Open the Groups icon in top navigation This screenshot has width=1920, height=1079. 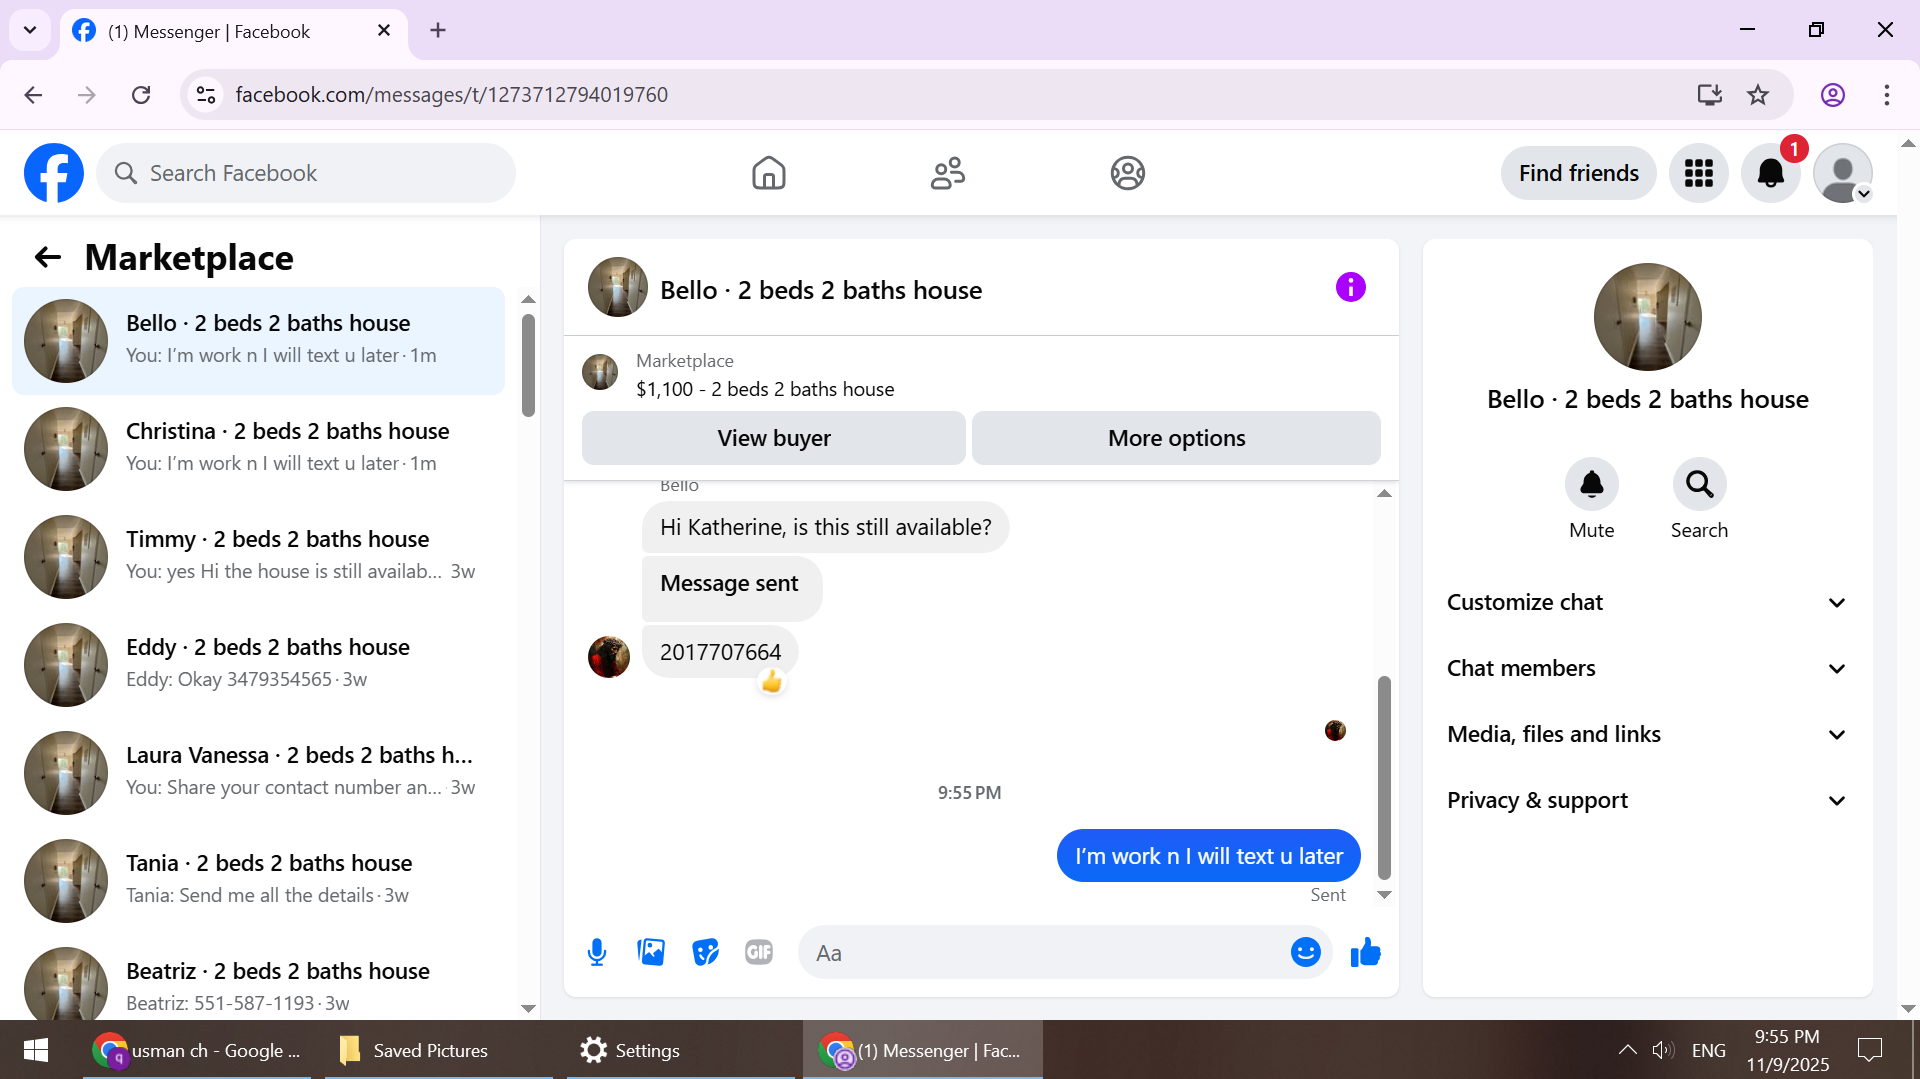point(1127,173)
